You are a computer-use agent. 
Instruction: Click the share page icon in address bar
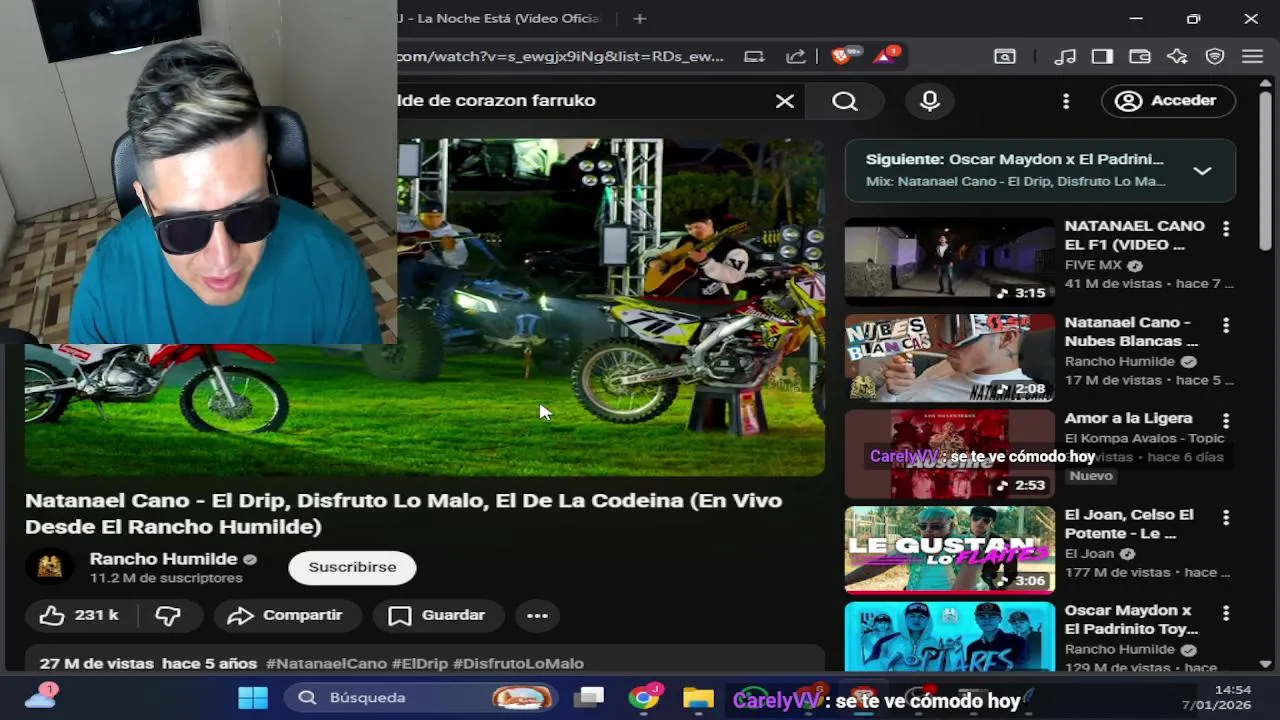[796, 57]
